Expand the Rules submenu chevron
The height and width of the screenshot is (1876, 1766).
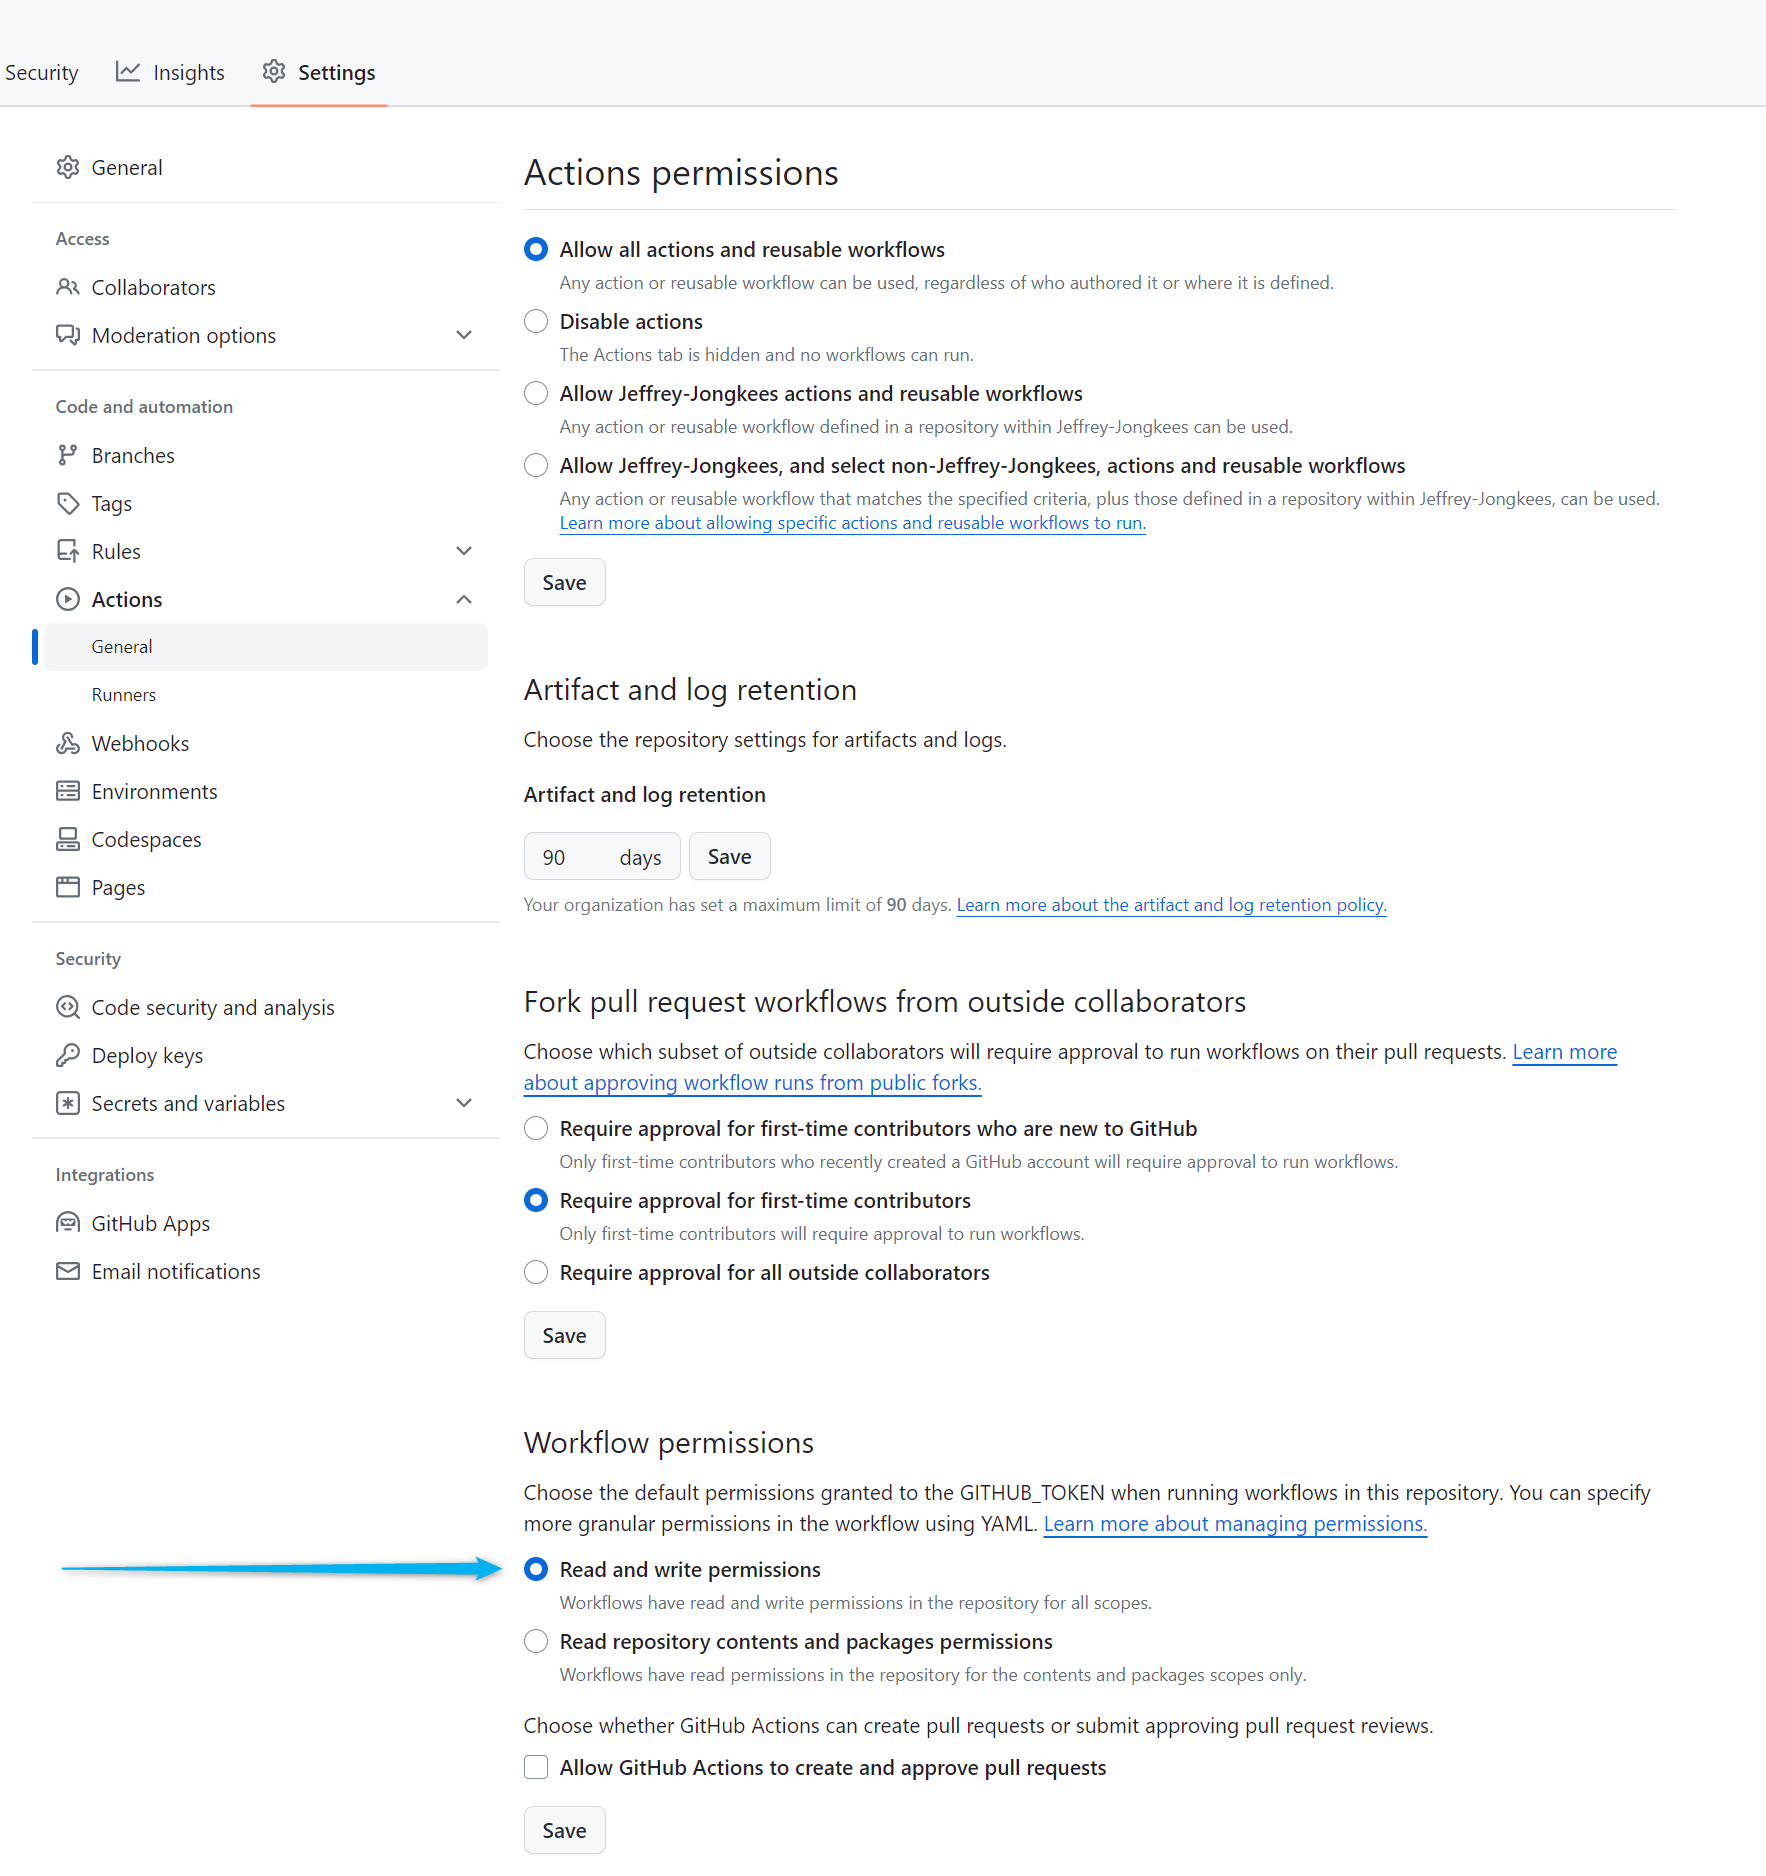(x=464, y=551)
